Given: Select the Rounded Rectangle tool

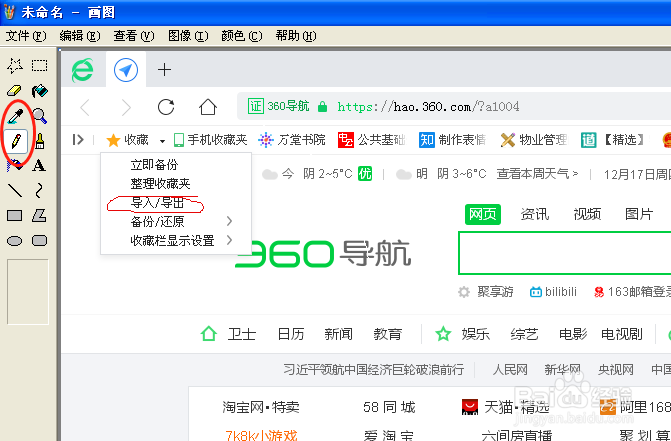Looking at the screenshot, I should pos(39,241).
